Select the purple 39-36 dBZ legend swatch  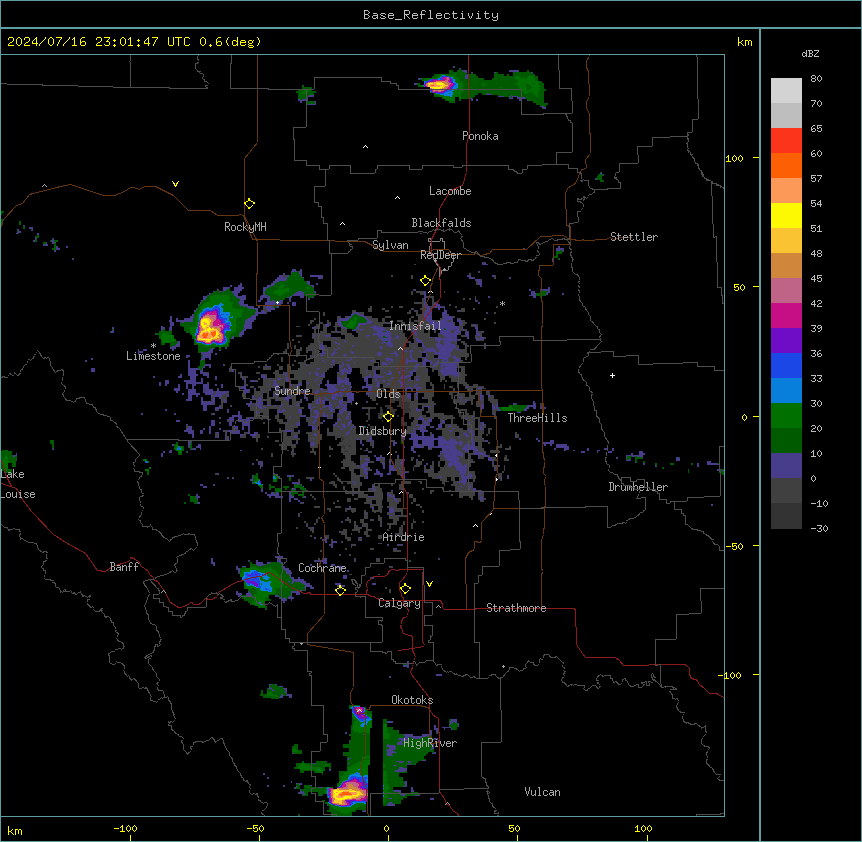[786, 341]
